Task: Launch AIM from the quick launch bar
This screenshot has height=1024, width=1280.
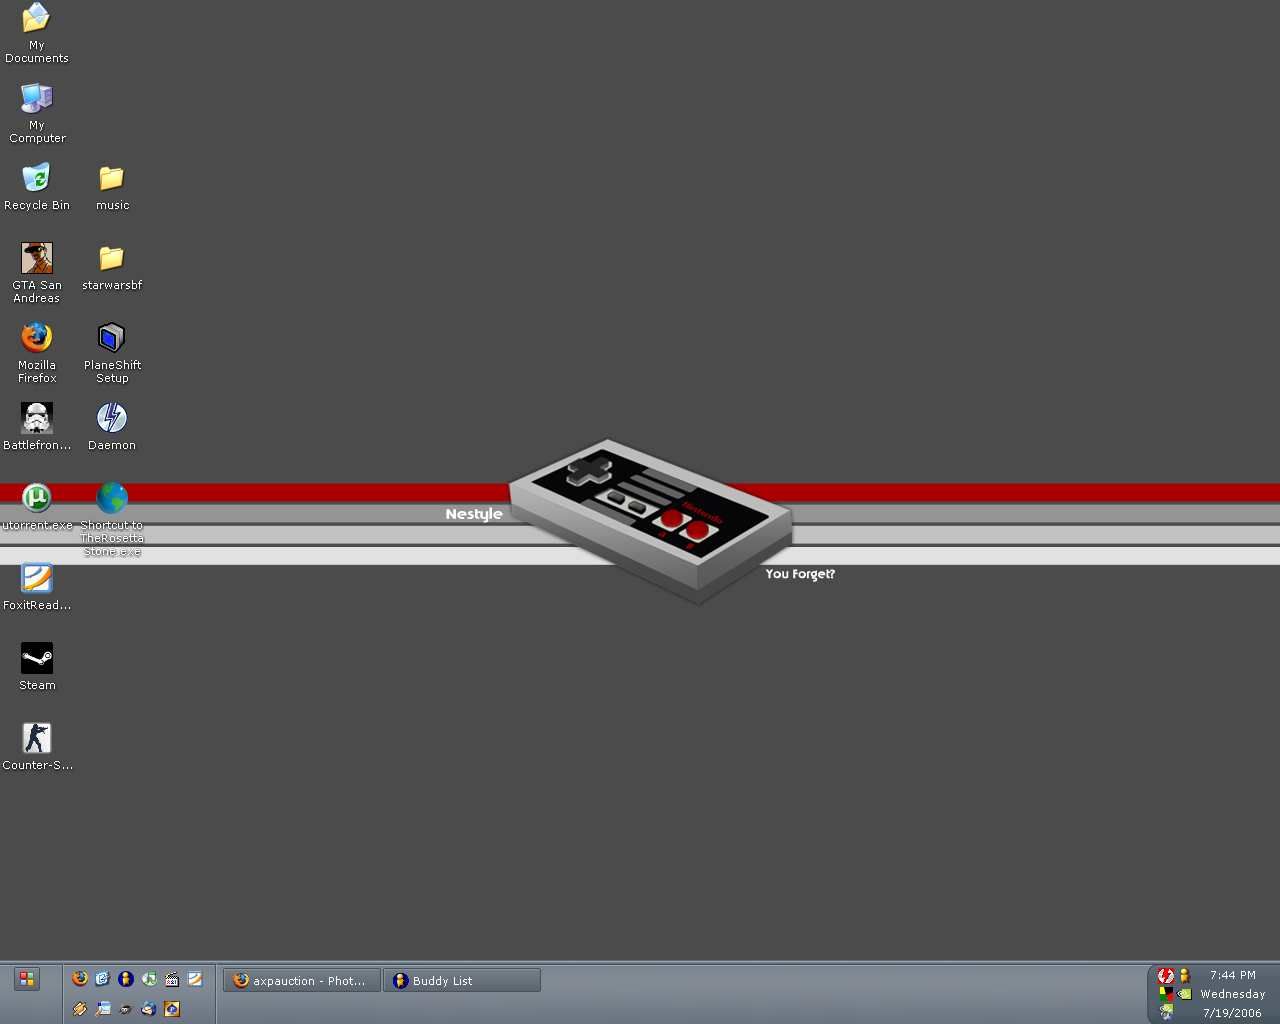Action: click(x=126, y=979)
